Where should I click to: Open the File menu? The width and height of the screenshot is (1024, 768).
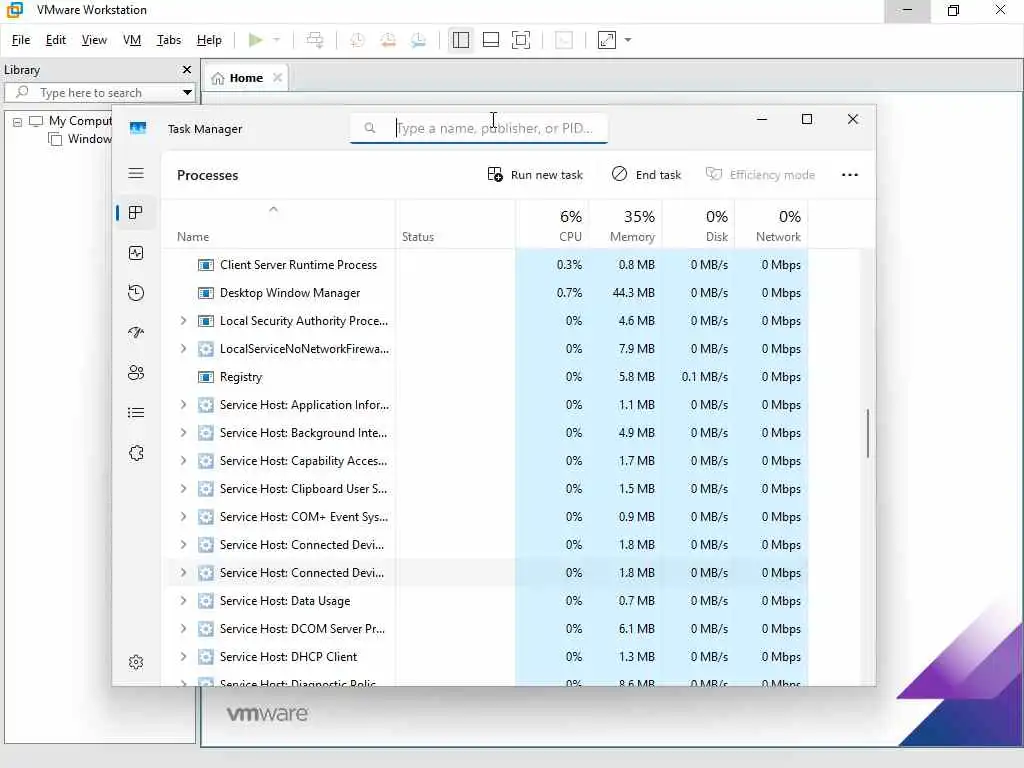[21, 40]
